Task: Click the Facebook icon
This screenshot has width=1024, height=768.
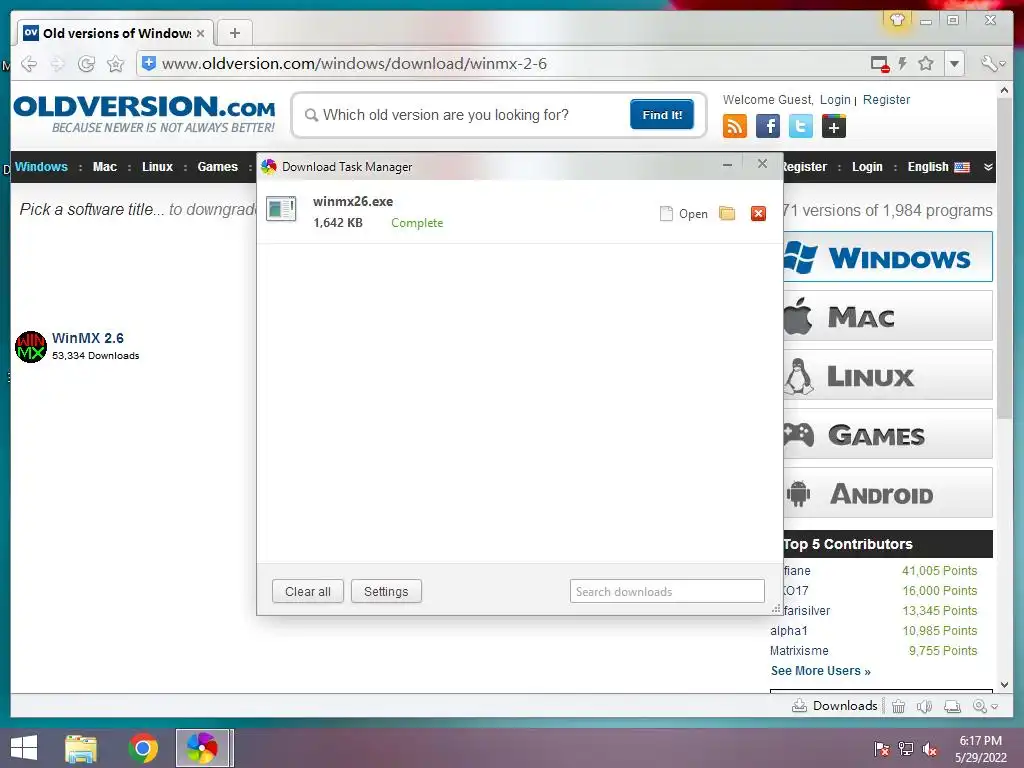Action: (x=768, y=125)
